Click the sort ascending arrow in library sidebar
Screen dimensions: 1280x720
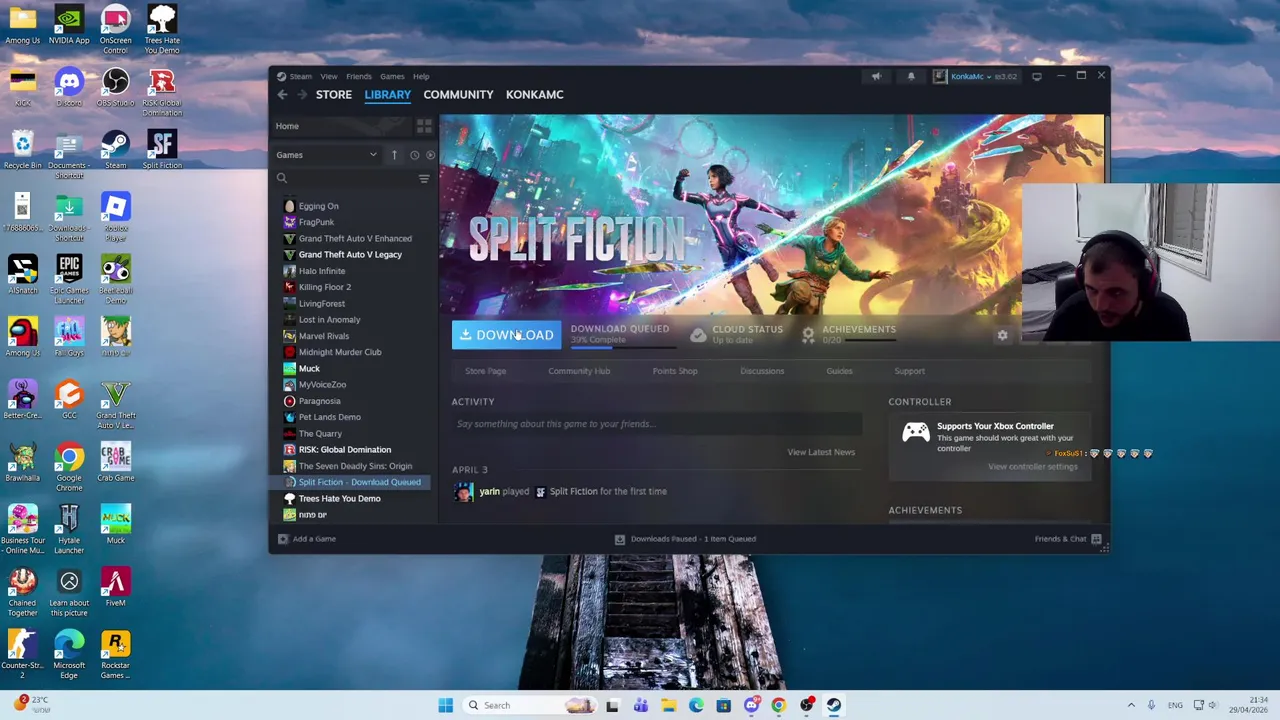(x=394, y=155)
